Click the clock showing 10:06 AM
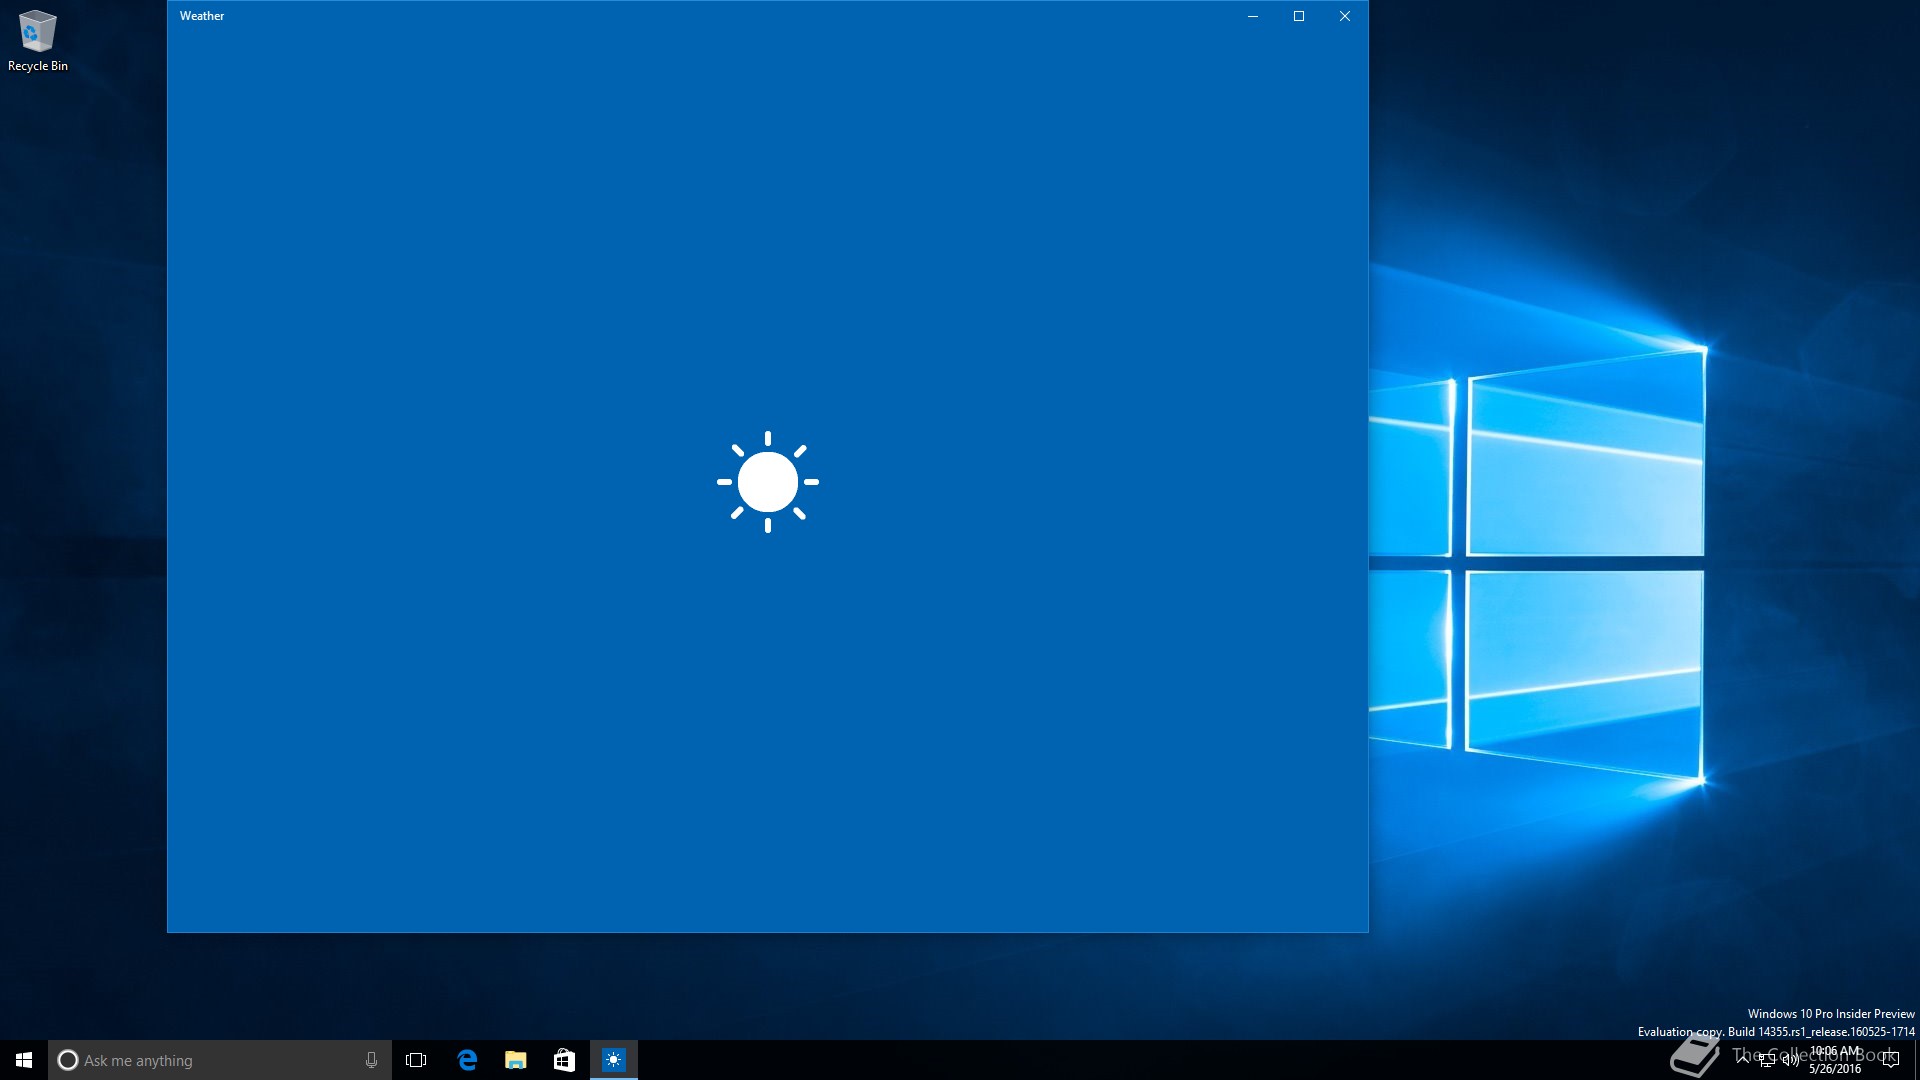This screenshot has width=1920, height=1080. tap(1836, 1060)
